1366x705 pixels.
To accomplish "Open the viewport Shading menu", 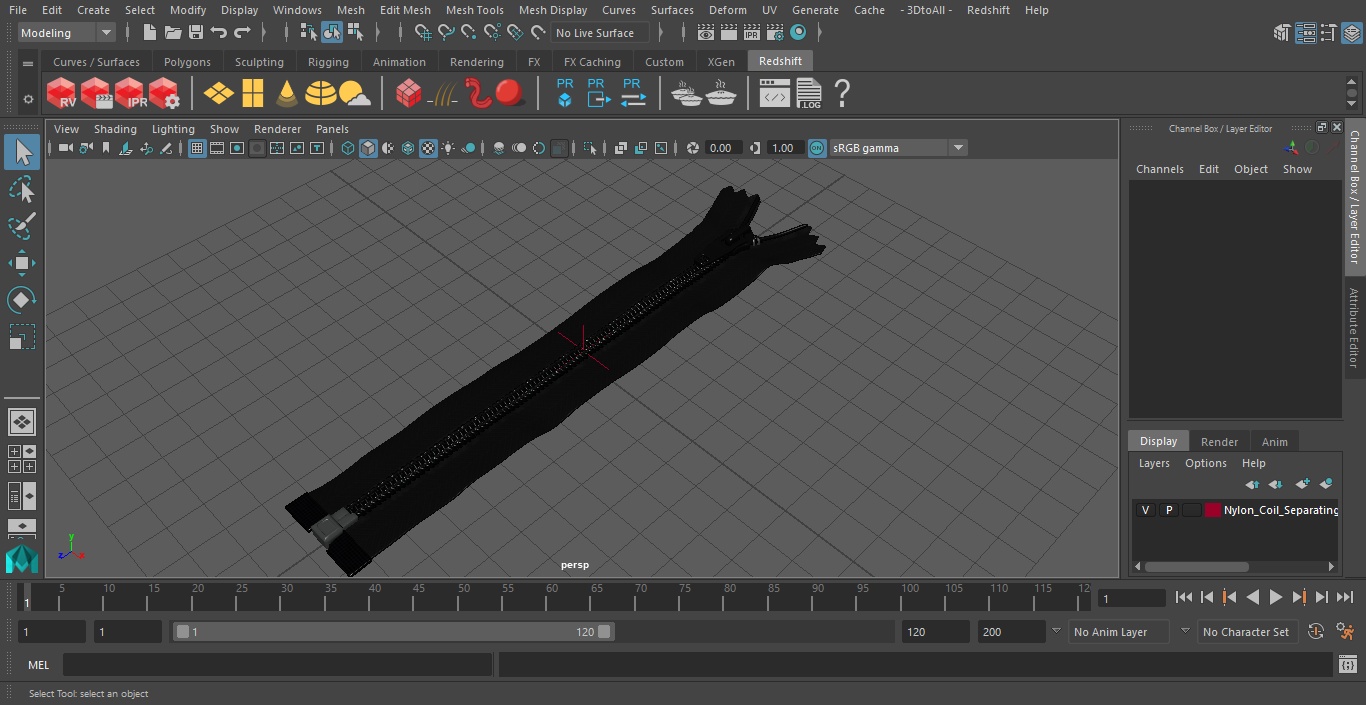I will coord(115,129).
